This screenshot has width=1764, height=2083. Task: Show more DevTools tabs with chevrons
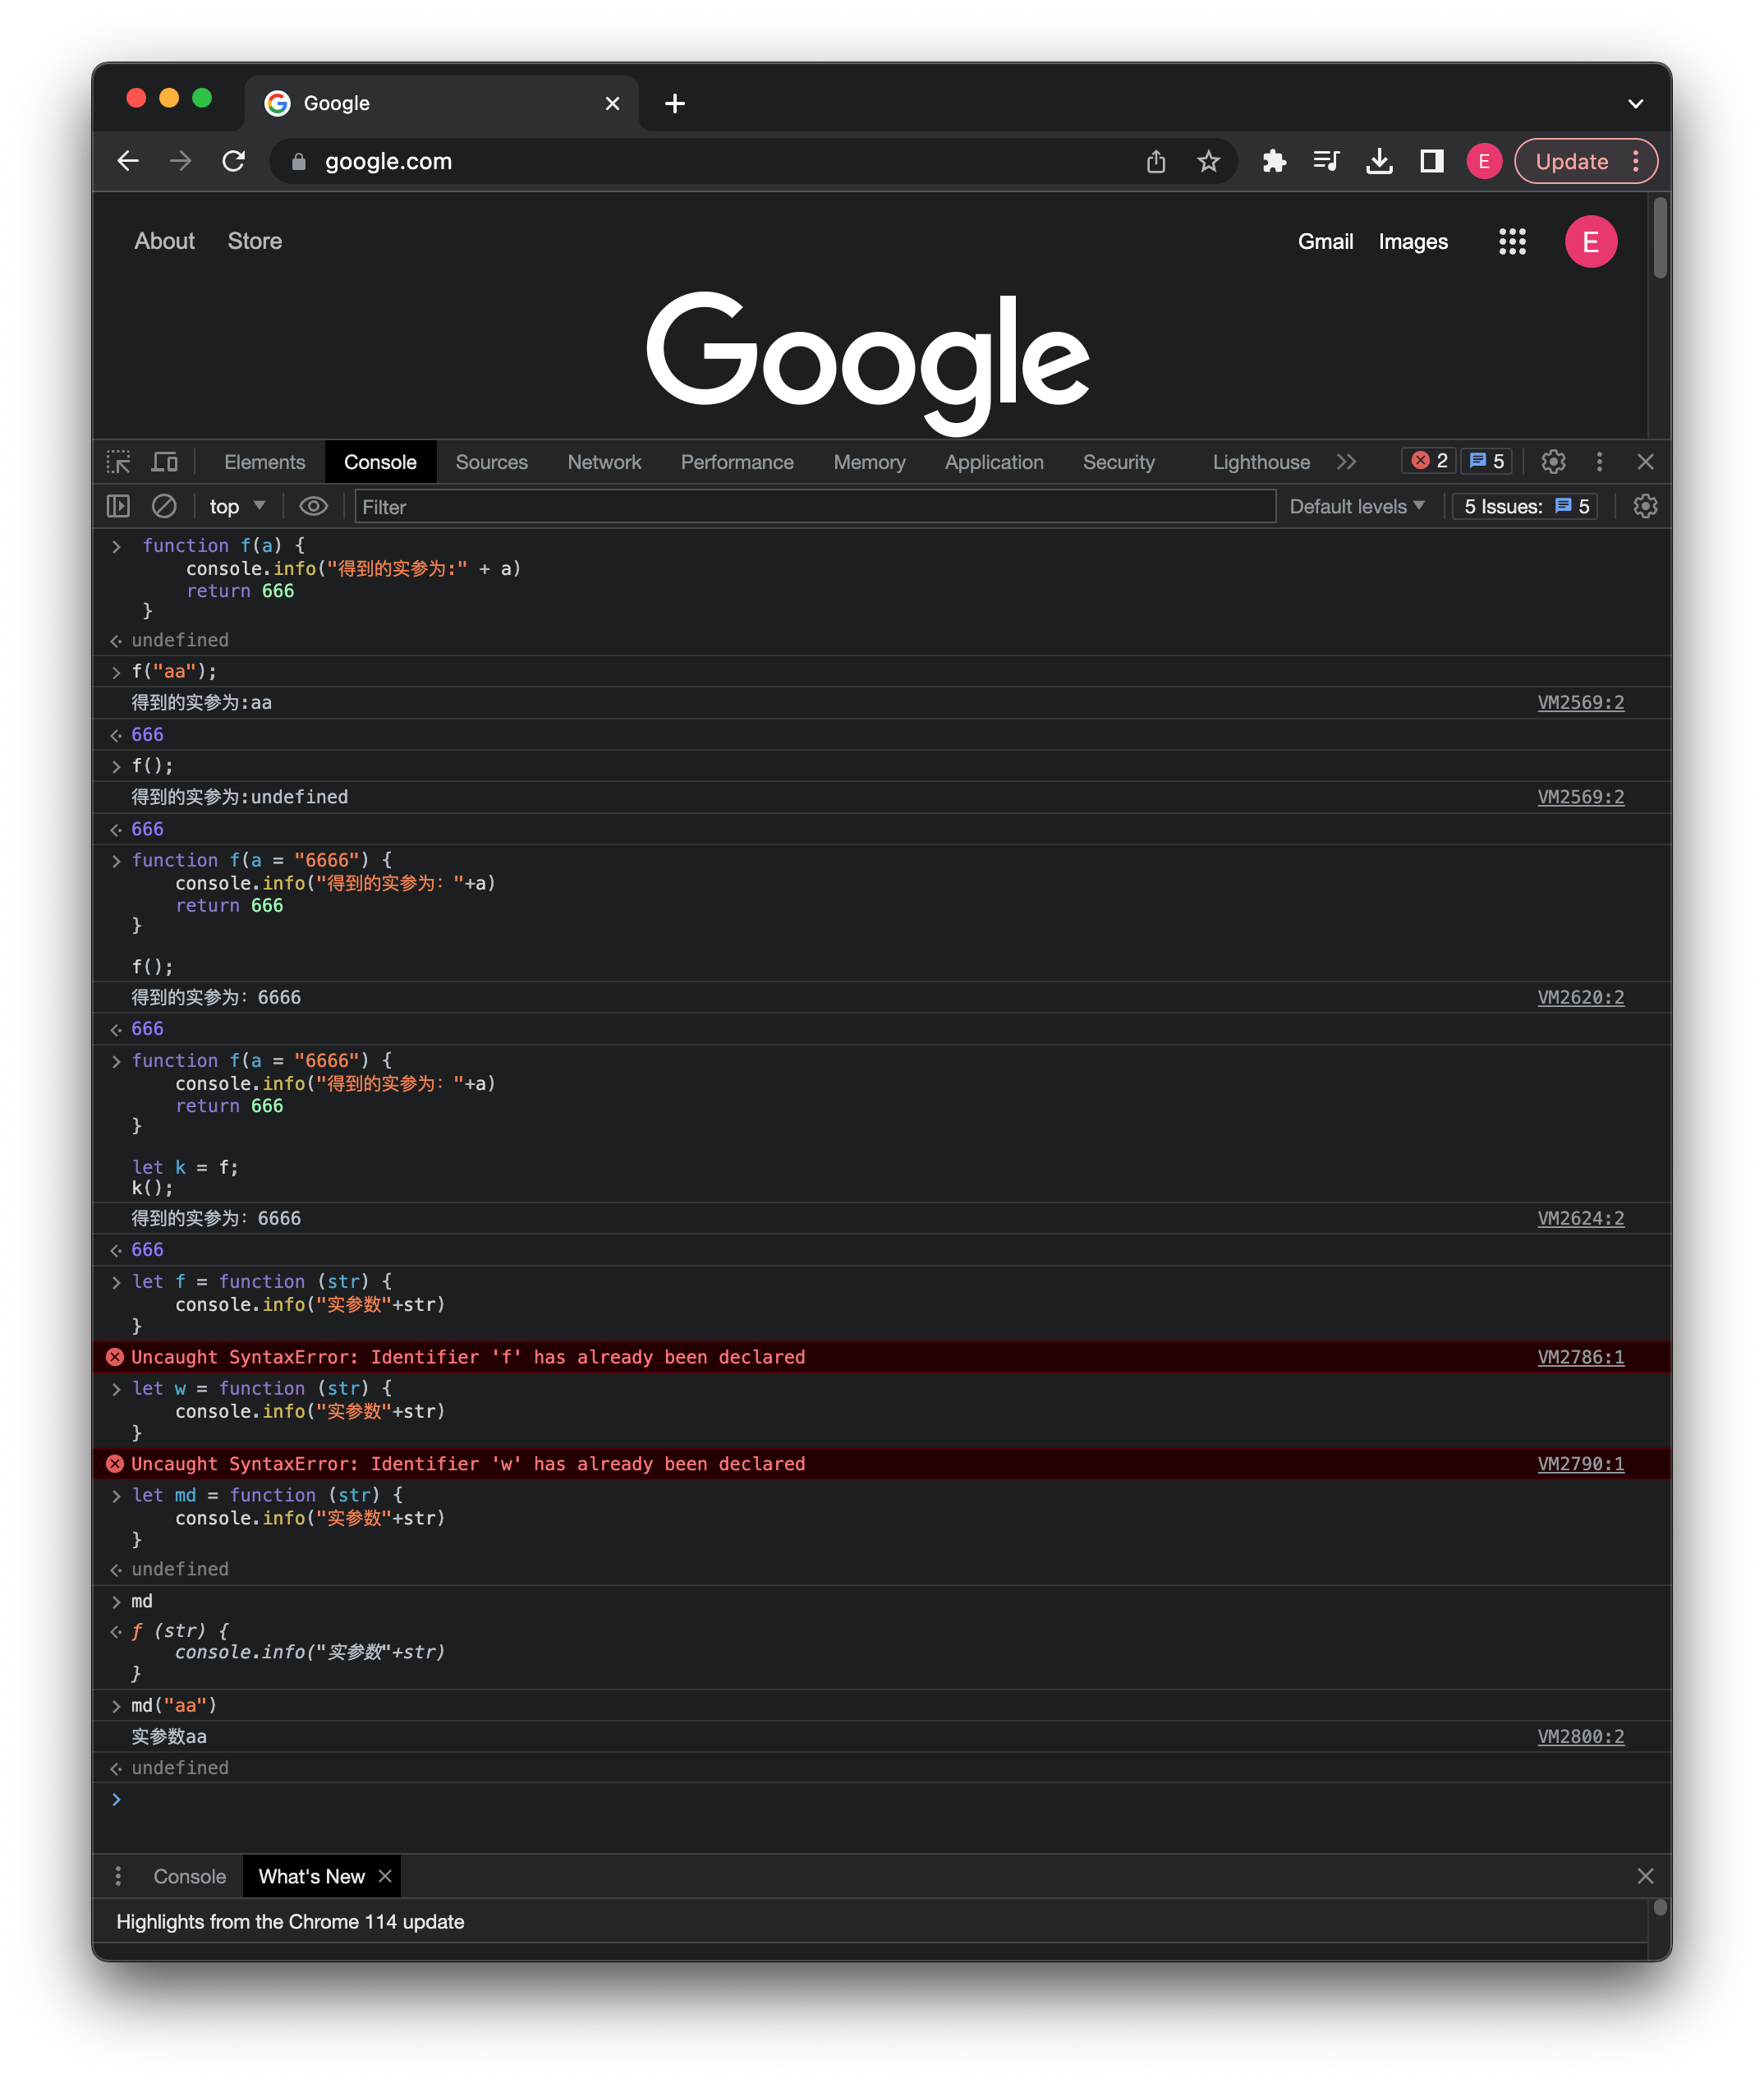point(1346,461)
